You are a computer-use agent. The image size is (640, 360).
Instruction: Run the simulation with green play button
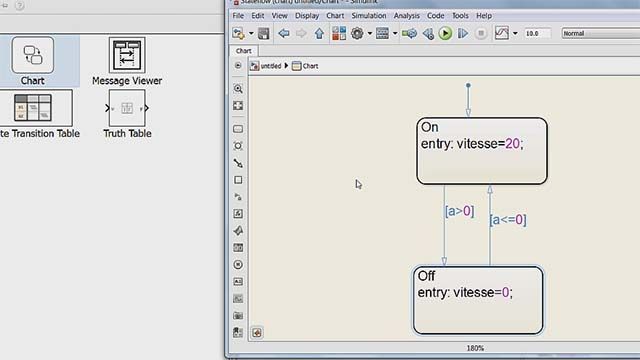coord(445,33)
